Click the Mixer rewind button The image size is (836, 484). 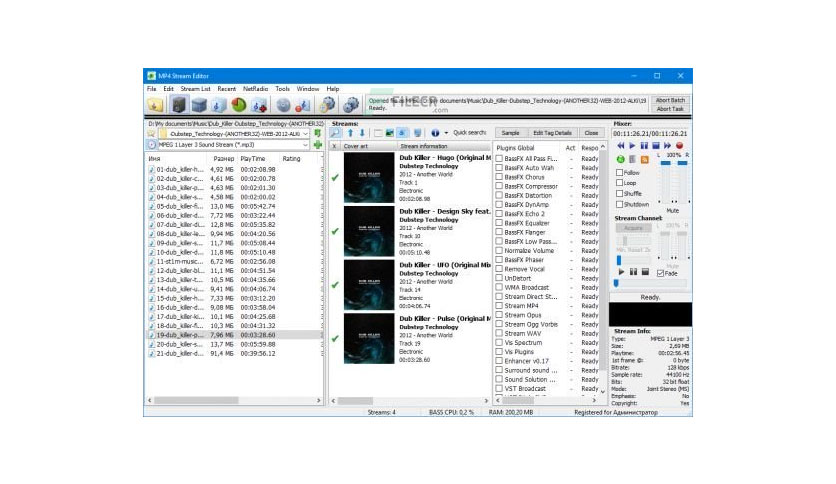[621, 145]
